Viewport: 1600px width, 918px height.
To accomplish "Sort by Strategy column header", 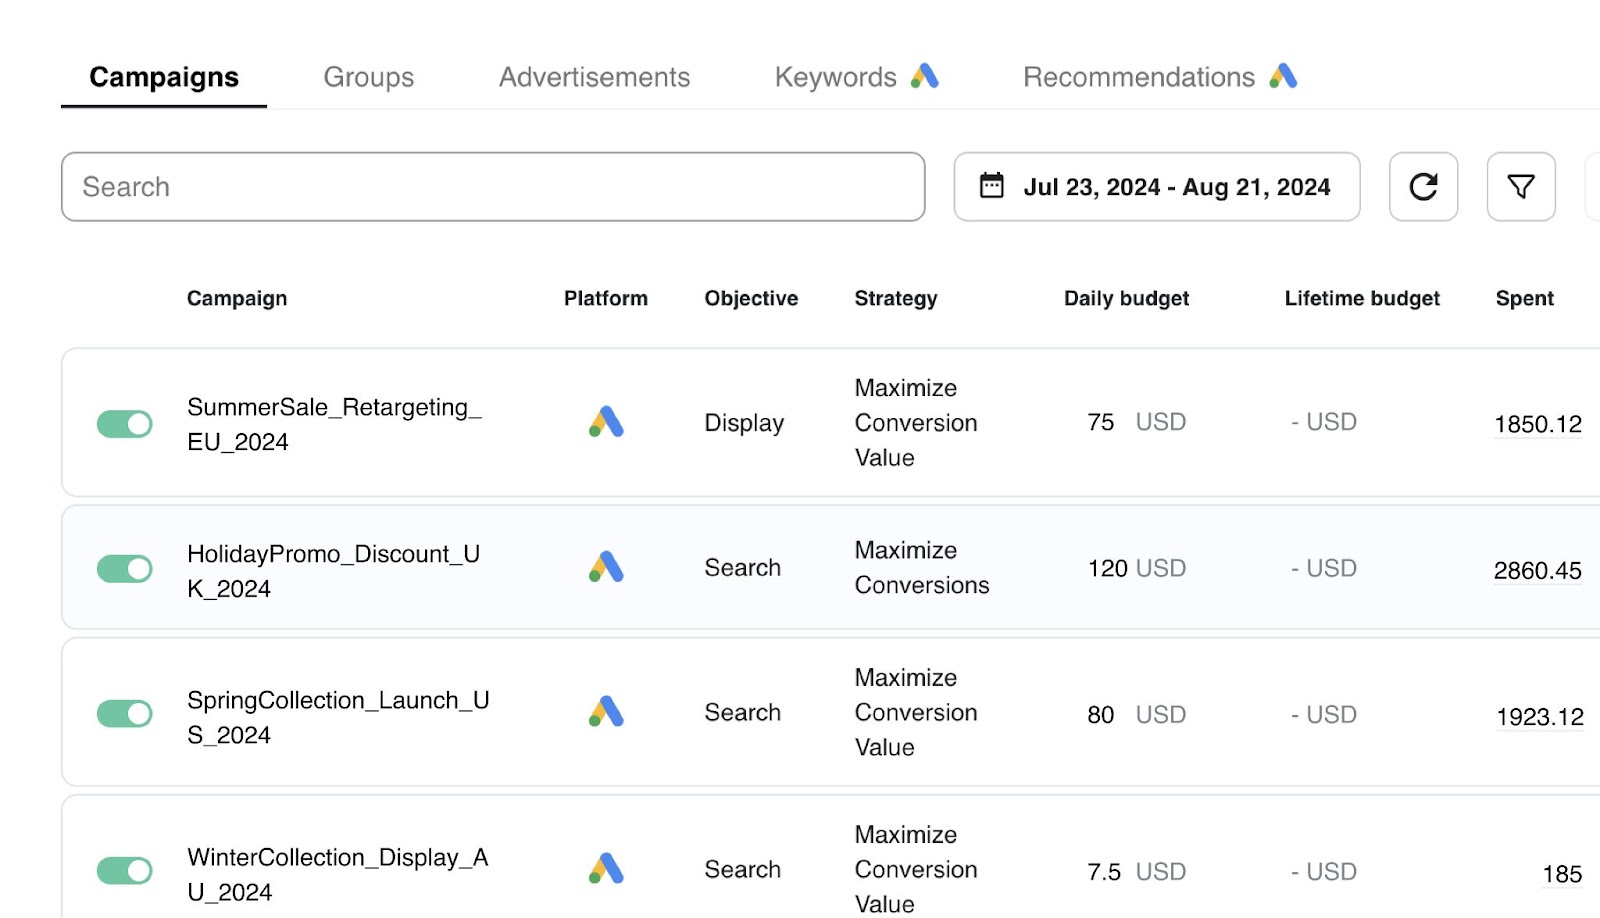I will click(896, 298).
